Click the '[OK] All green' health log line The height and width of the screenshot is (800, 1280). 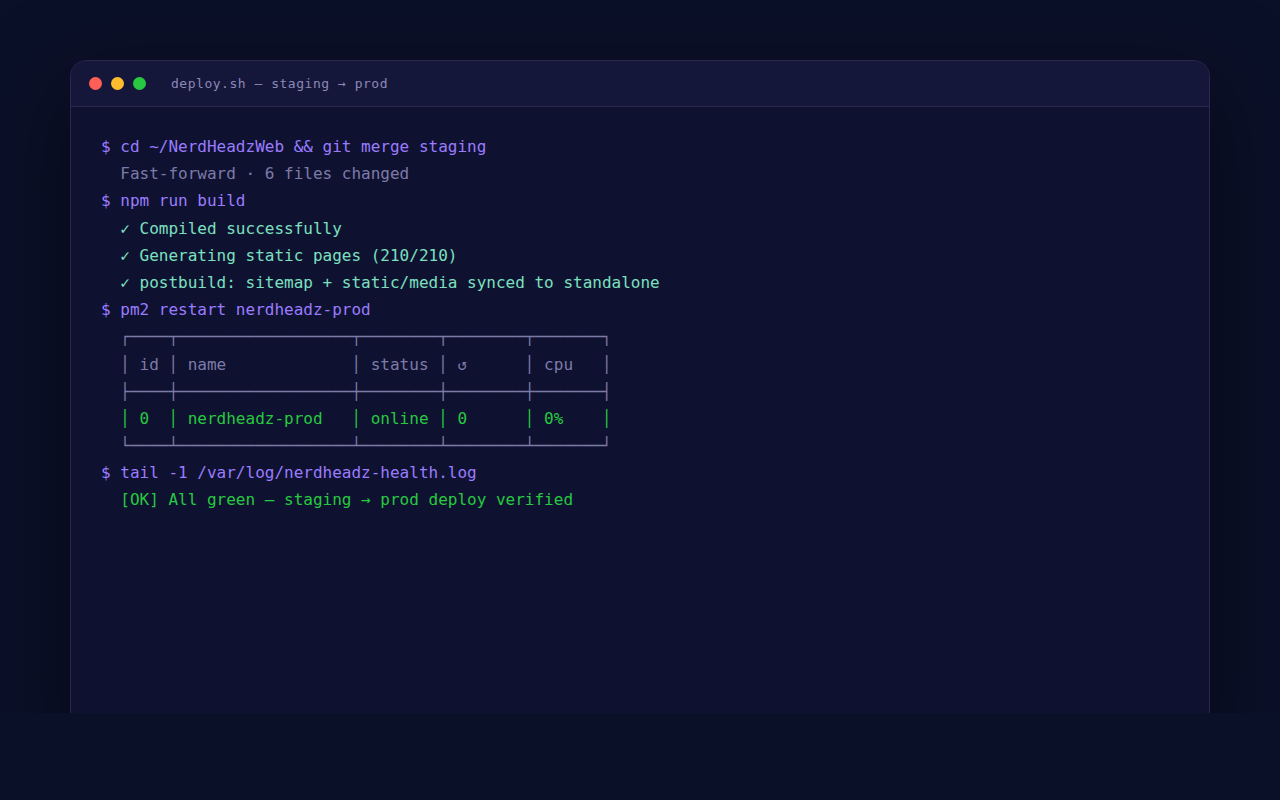[347, 500]
